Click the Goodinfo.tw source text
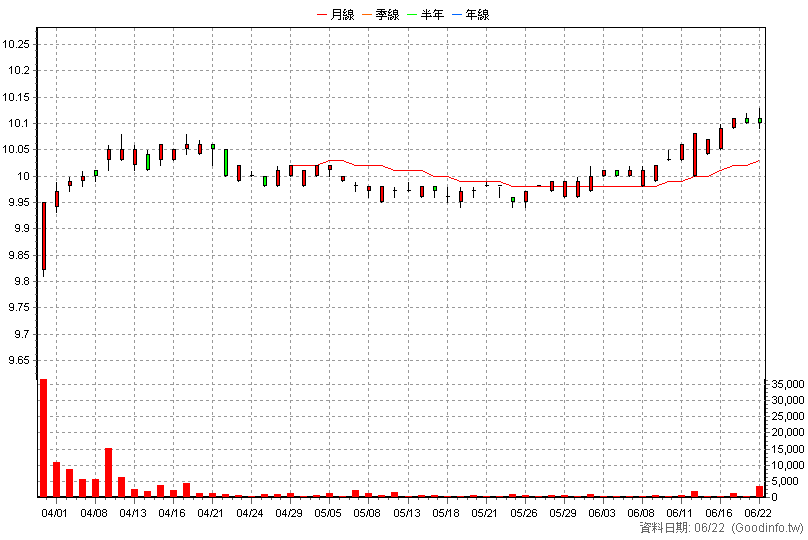The image size is (808, 540). tap(767, 528)
